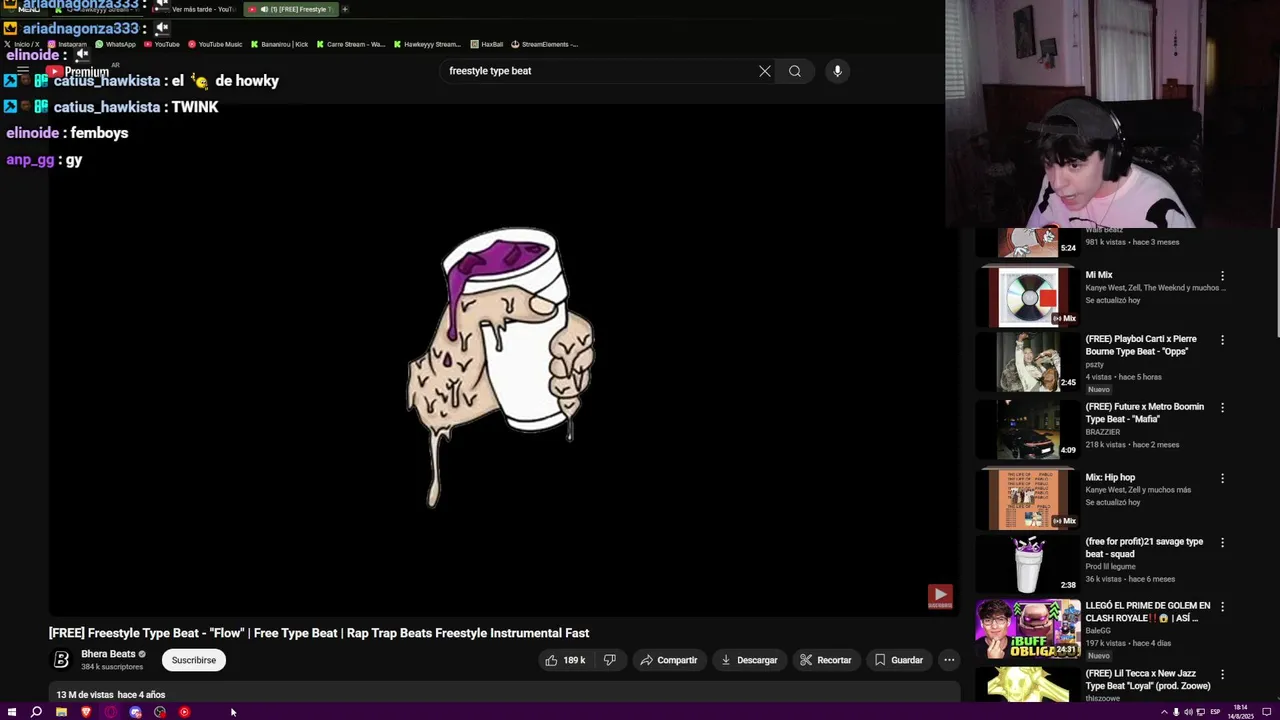Viewport: 1280px width, 720px height.
Task: Share the video using Compartir
Action: coord(668,660)
